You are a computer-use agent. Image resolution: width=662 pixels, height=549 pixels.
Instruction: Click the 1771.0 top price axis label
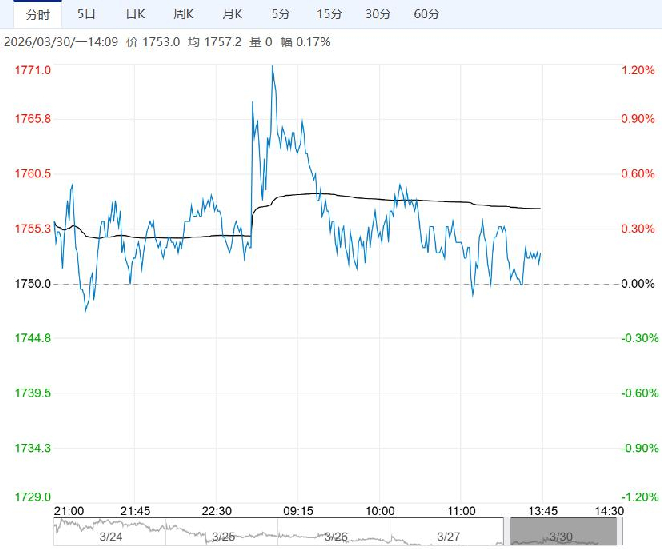(x=33, y=70)
